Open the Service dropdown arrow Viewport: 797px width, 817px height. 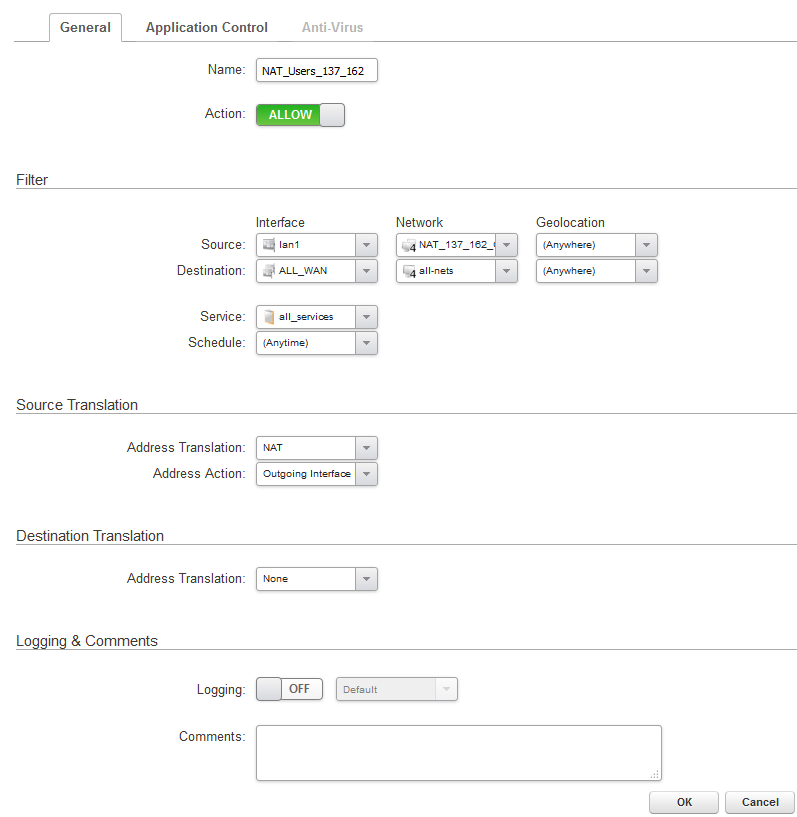pos(367,317)
